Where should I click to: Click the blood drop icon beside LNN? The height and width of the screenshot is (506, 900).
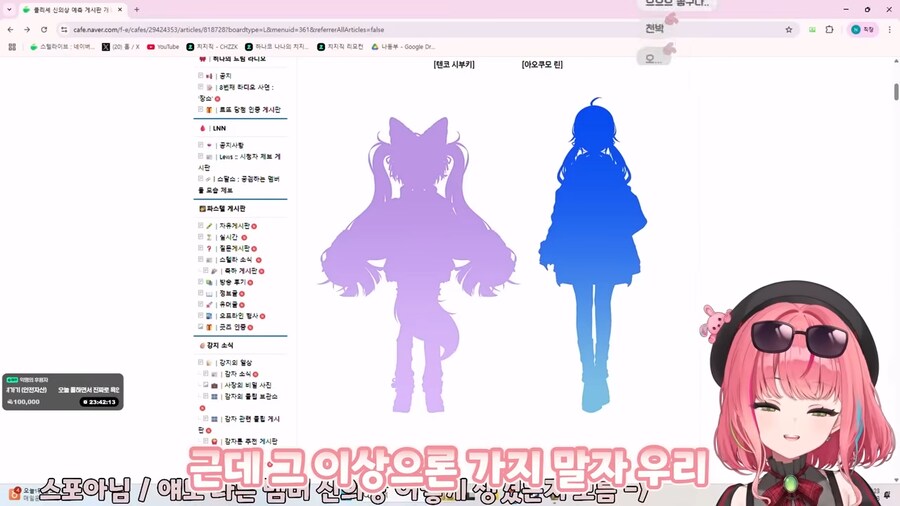coord(203,129)
